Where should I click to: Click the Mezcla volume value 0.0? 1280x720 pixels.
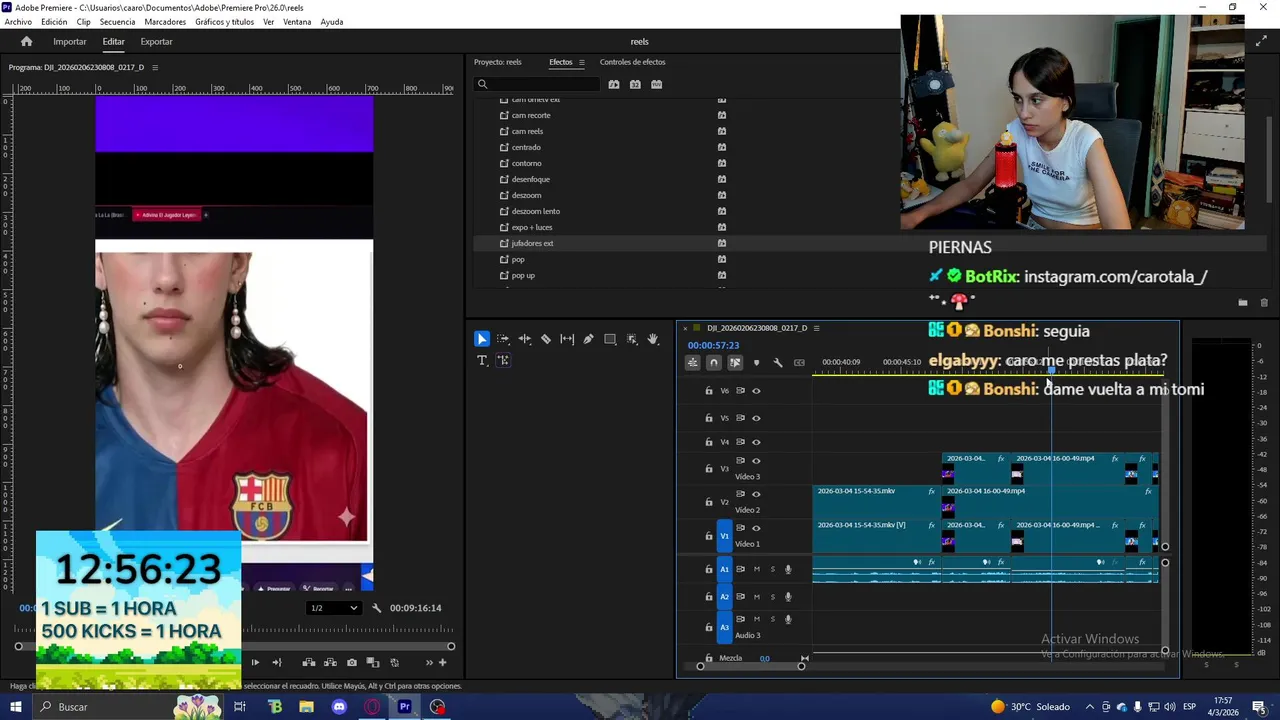764,658
